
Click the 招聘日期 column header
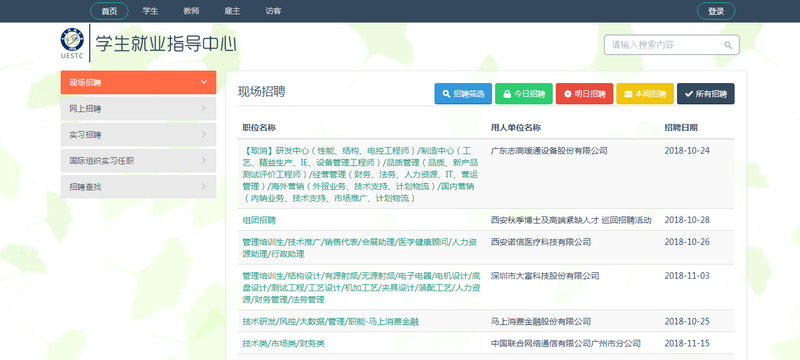click(681, 127)
